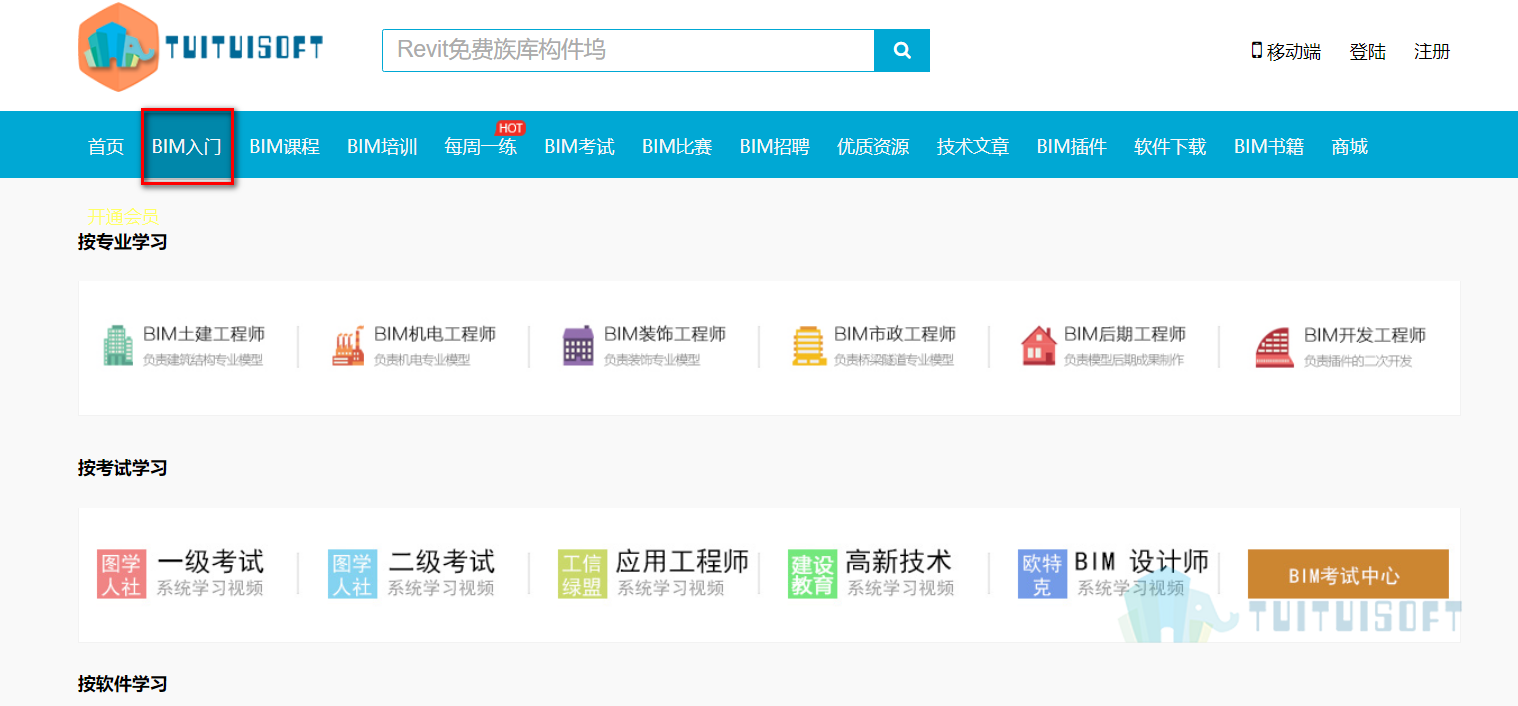The height and width of the screenshot is (706, 1518).
Task: Click the 按专业学习 section heading
Action: (123, 242)
